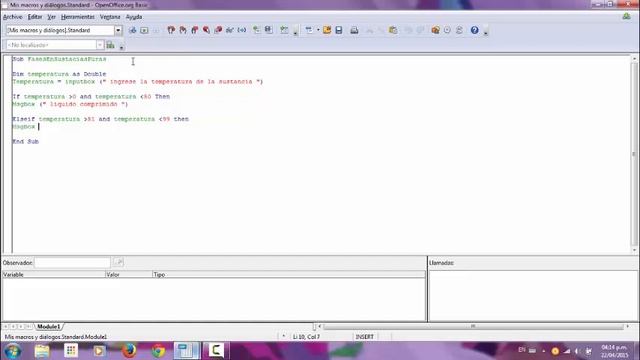This screenshot has width=640, height=360.
Task: Expand standard toolbar overflow arrow after Help
Action: click(486, 32)
